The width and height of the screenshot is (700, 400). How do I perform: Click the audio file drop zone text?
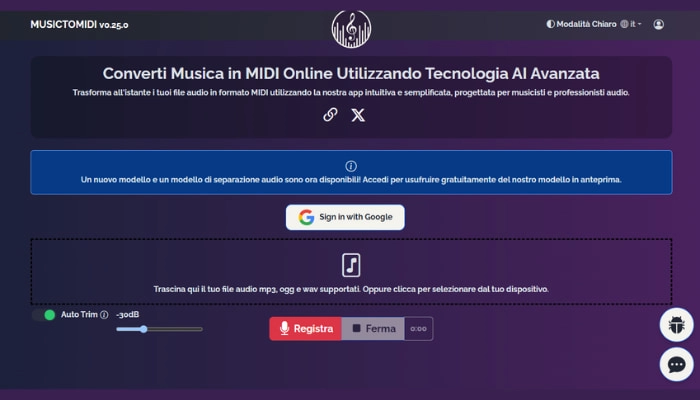click(351, 289)
